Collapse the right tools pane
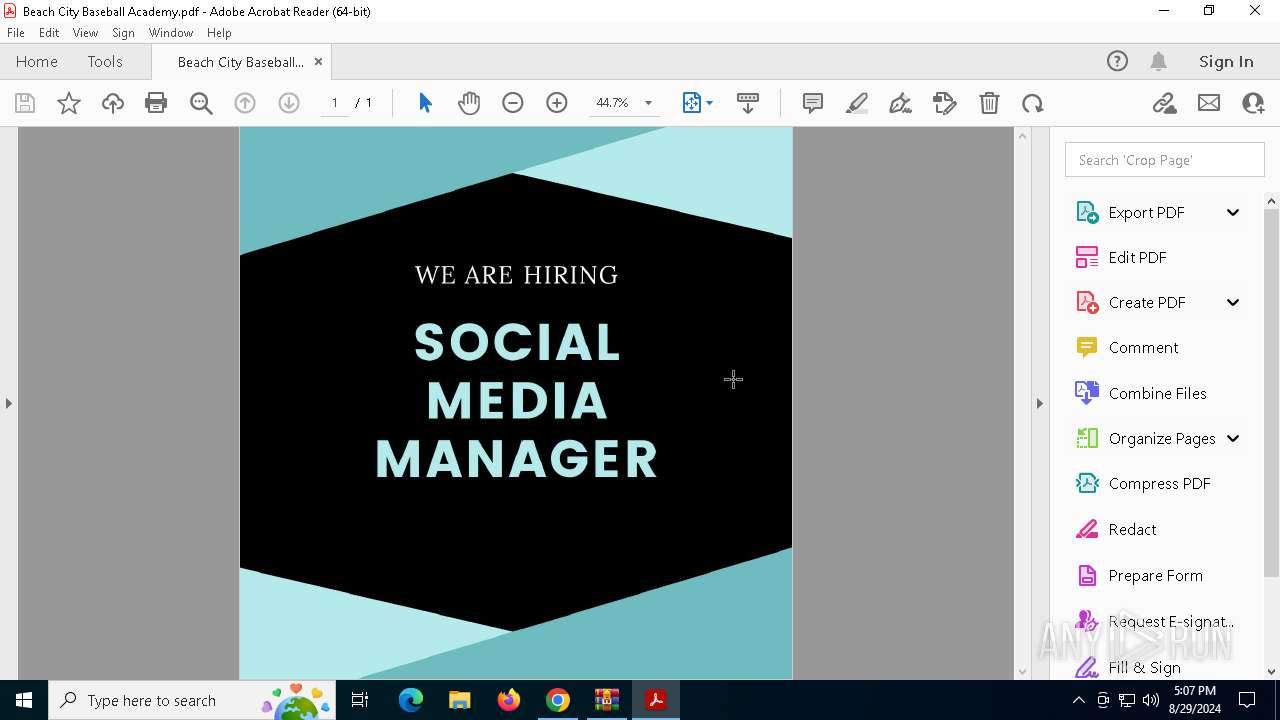This screenshot has height=720, width=1280. pos(1040,403)
